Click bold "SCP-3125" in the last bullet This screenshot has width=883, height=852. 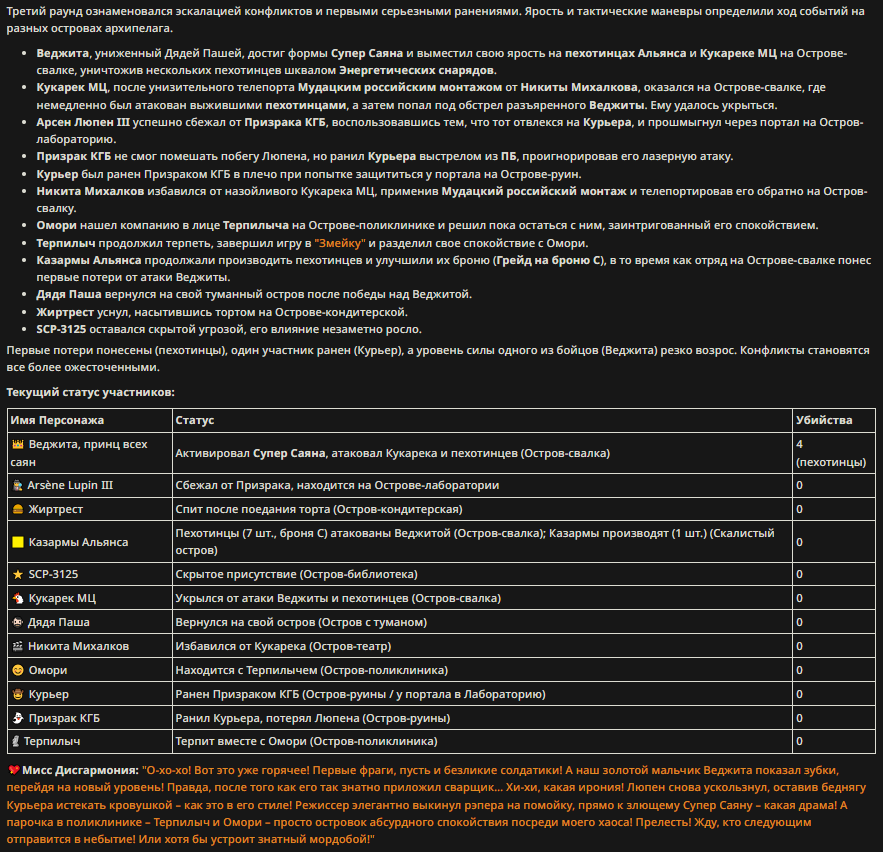point(61,329)
